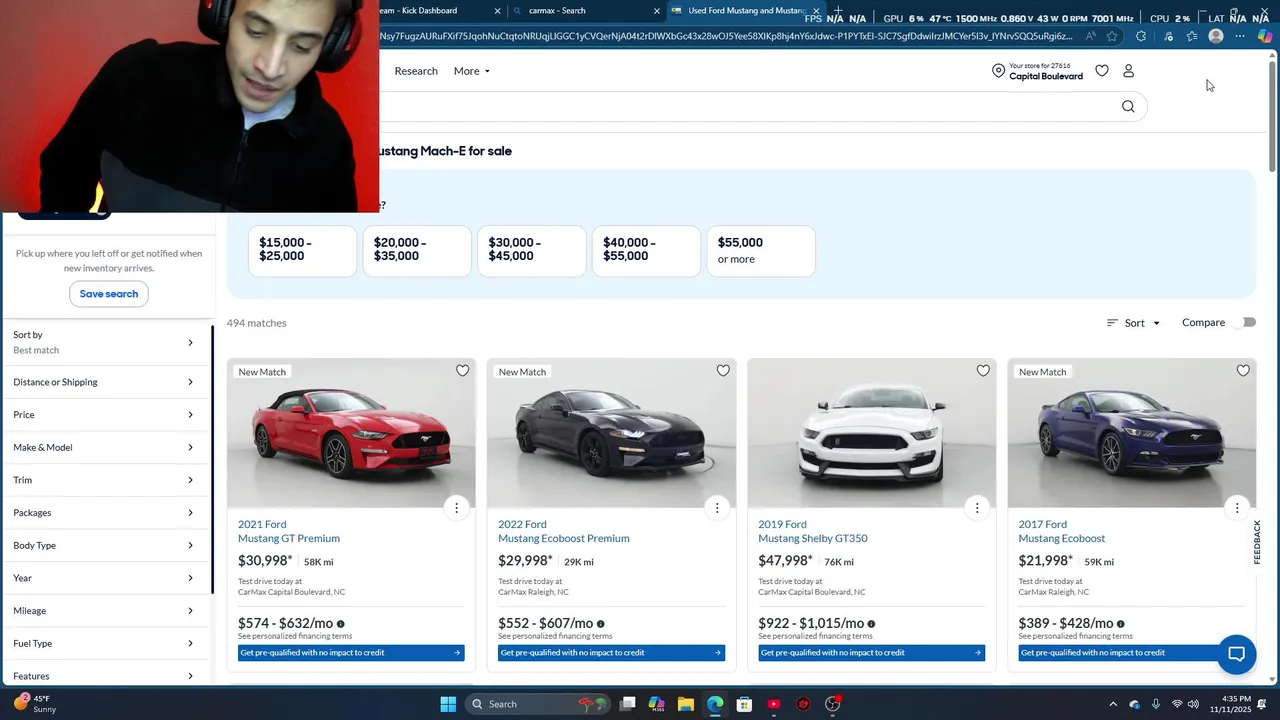Click the CarMax search magnifier icon
The height and width of the screenshot is (720, 1280).
[x=1128, y=107]
